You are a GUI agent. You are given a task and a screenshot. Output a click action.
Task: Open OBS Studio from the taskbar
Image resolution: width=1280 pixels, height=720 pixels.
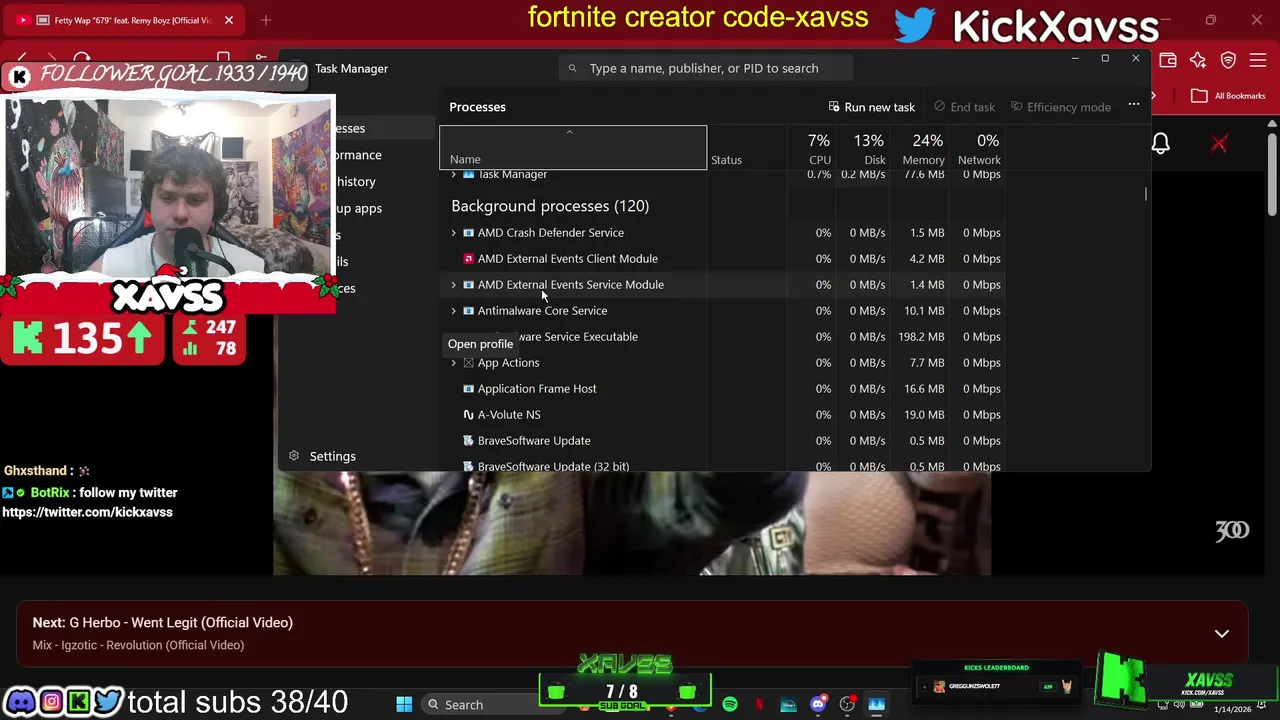pyautogui.click(x=847, y=705)
